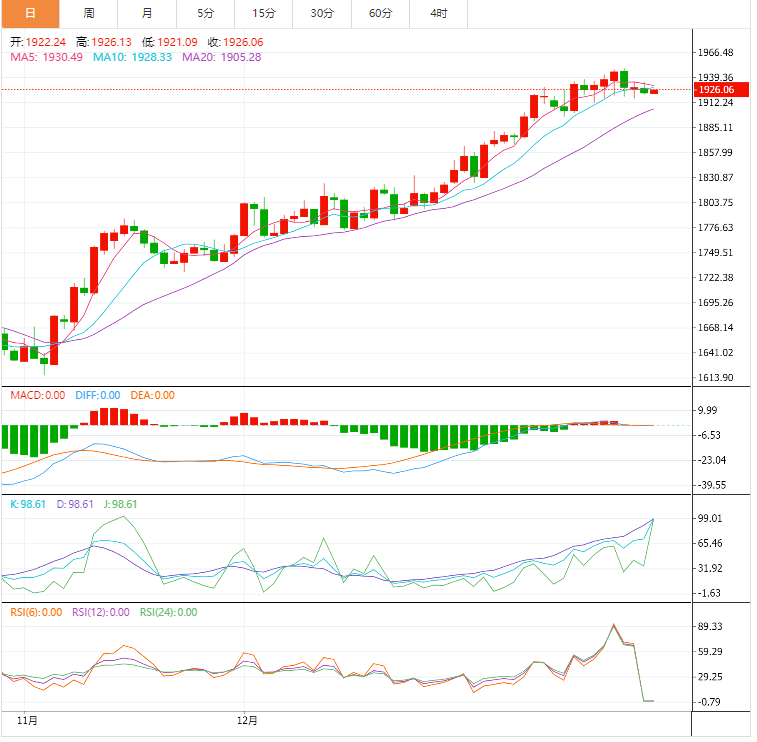Viewport: 757px width, 742px height.
Task: Click the 1966.48 price axis label
Action: click(715, 53)
